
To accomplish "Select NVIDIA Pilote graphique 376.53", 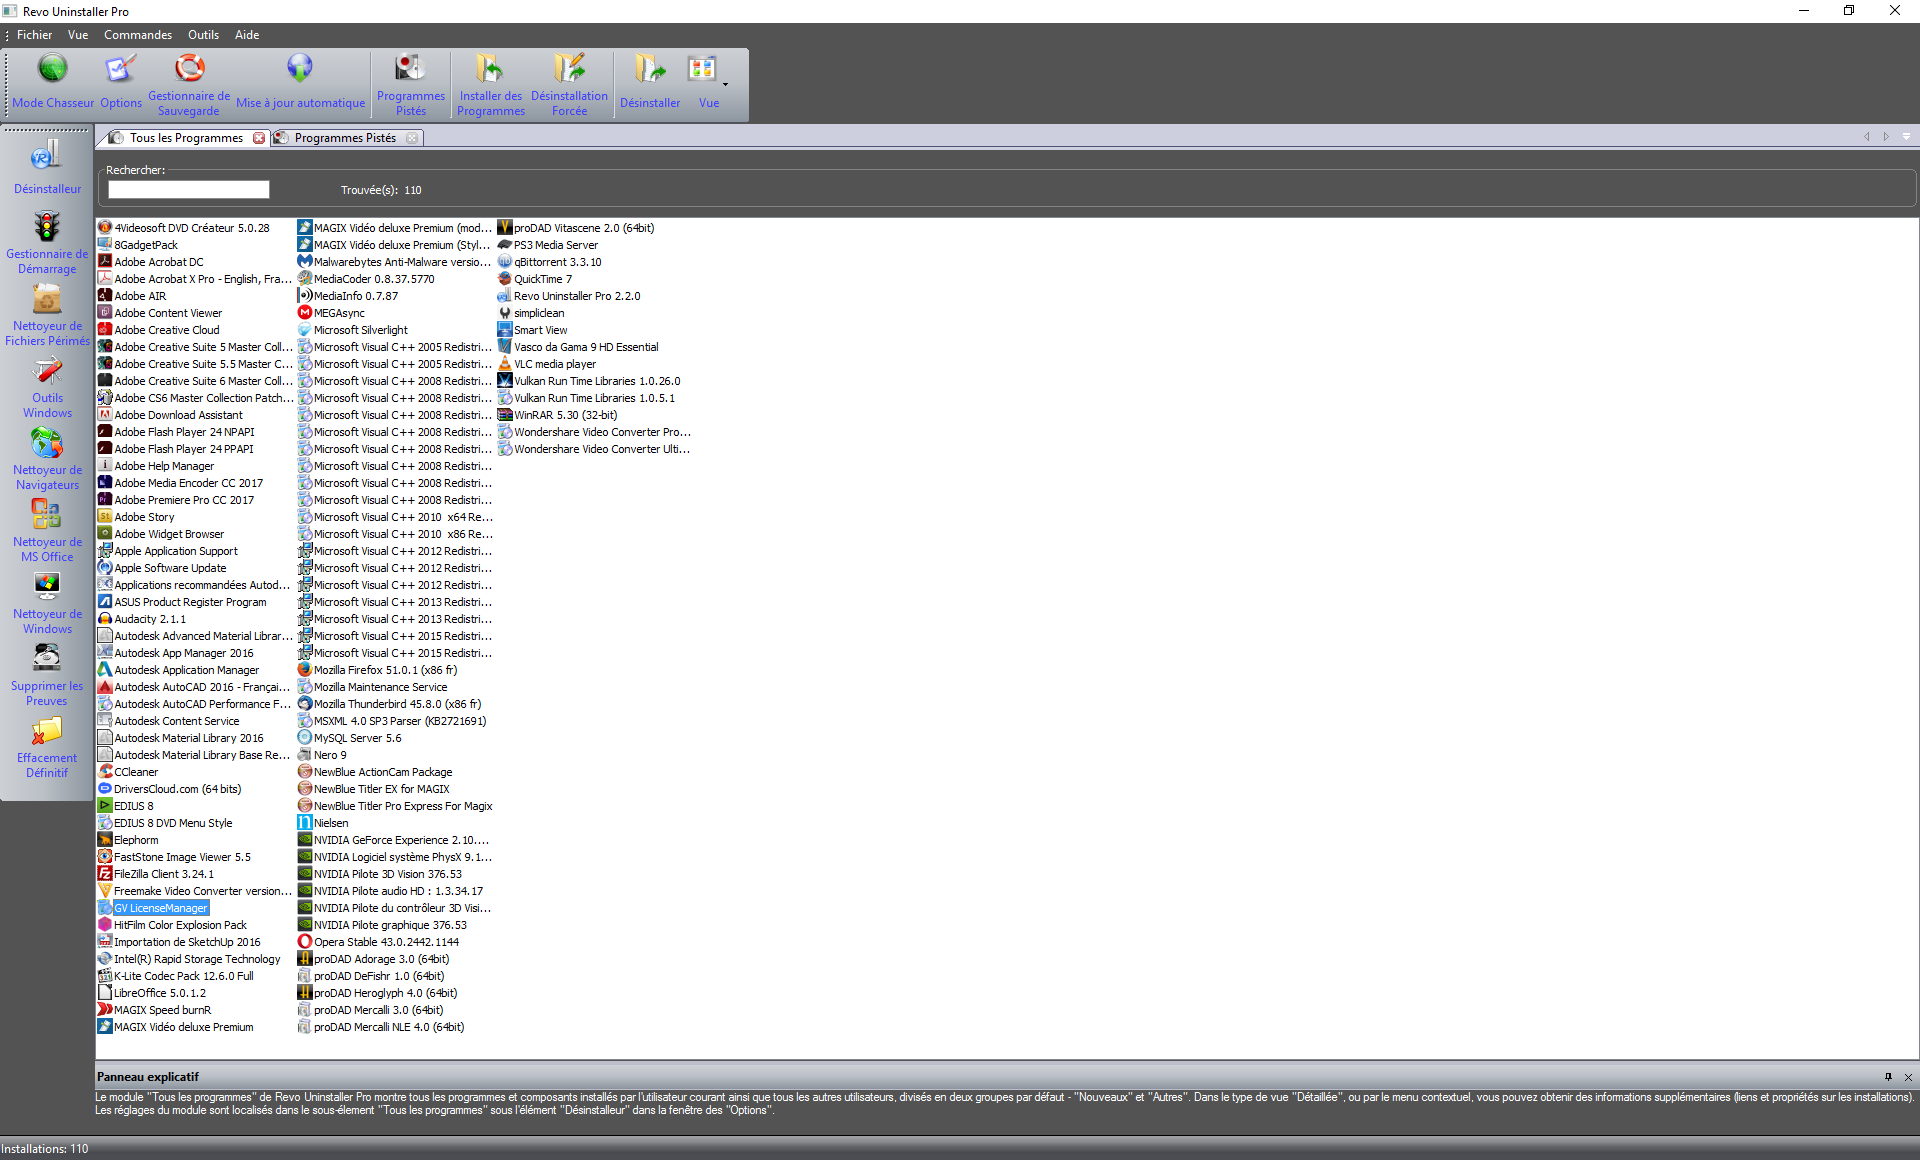I will point(383,925).
